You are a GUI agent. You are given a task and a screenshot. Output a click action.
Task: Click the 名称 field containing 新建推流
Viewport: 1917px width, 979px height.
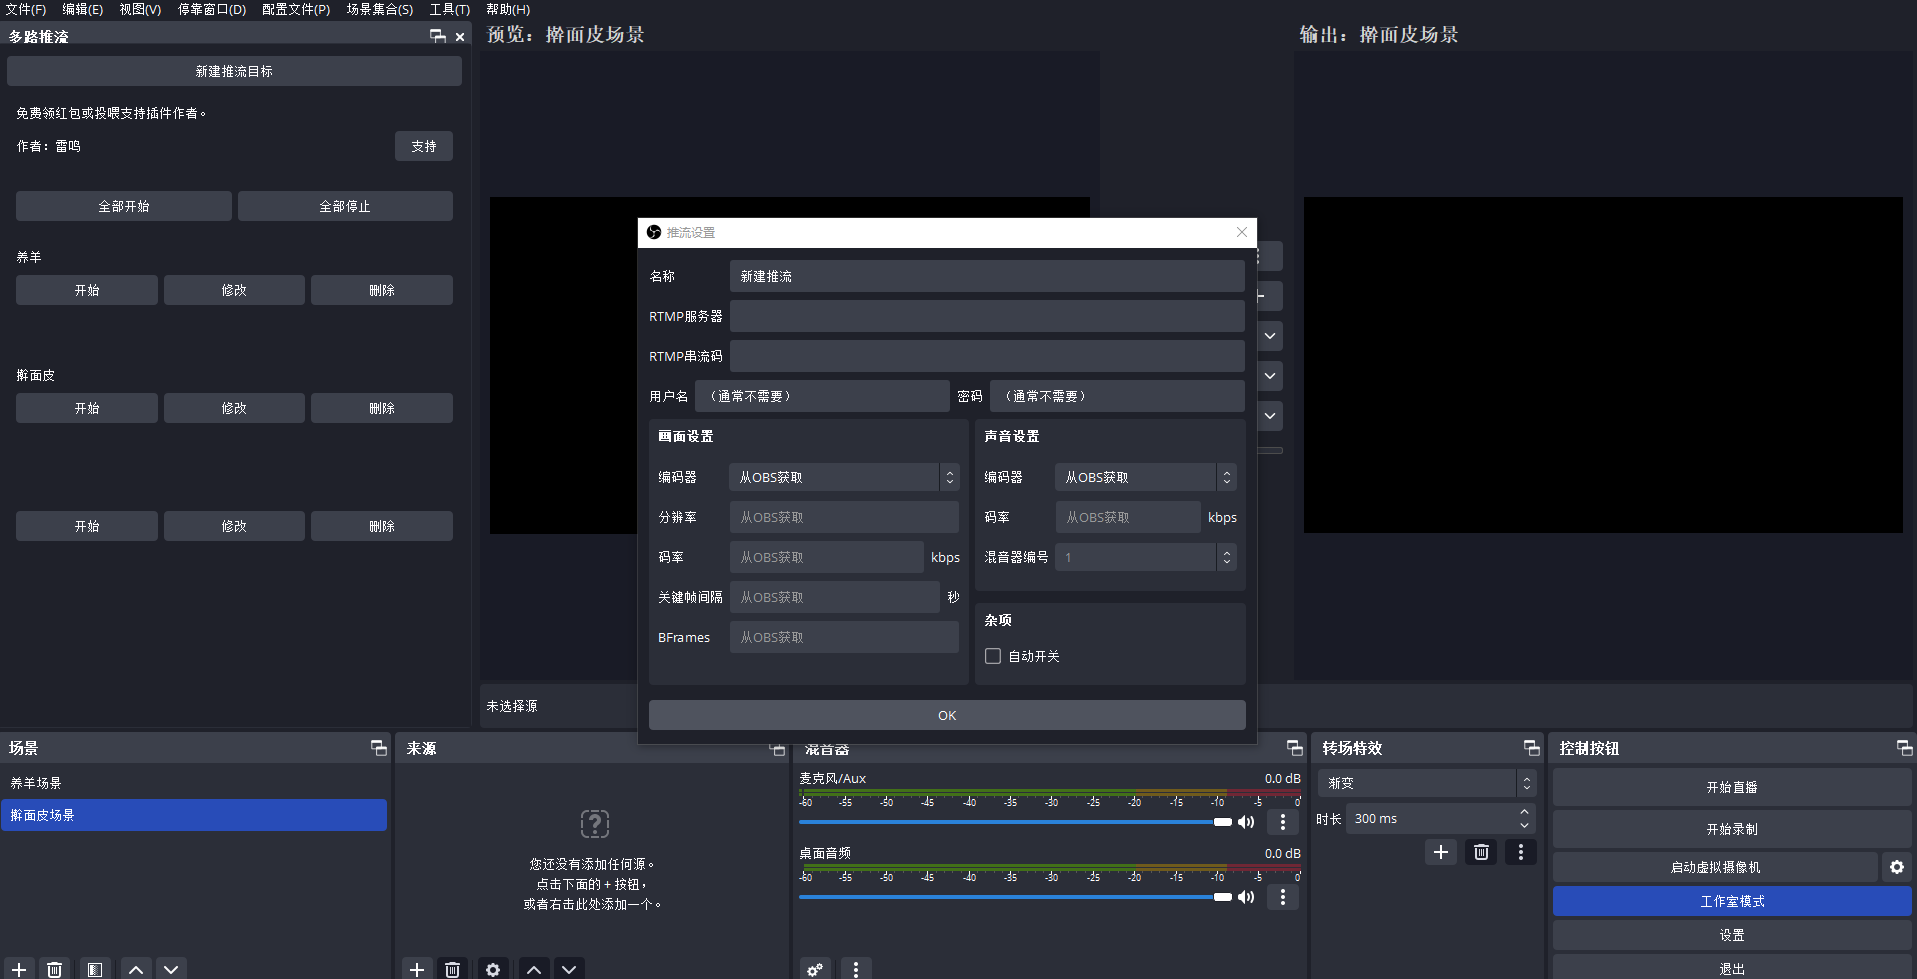coord(987,276)
